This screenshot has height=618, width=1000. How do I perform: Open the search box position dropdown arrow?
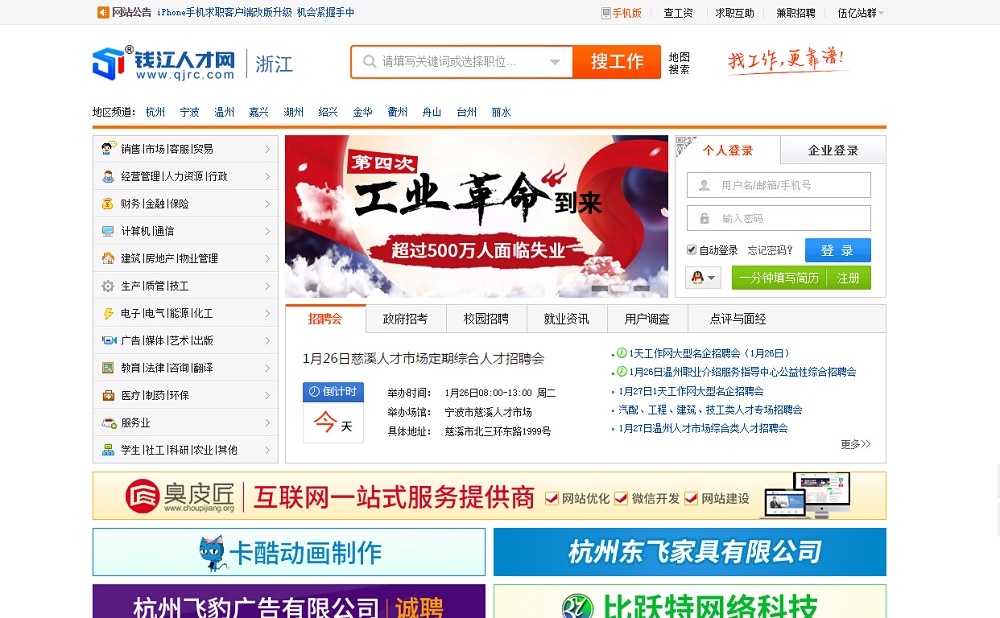pos(555,62)
